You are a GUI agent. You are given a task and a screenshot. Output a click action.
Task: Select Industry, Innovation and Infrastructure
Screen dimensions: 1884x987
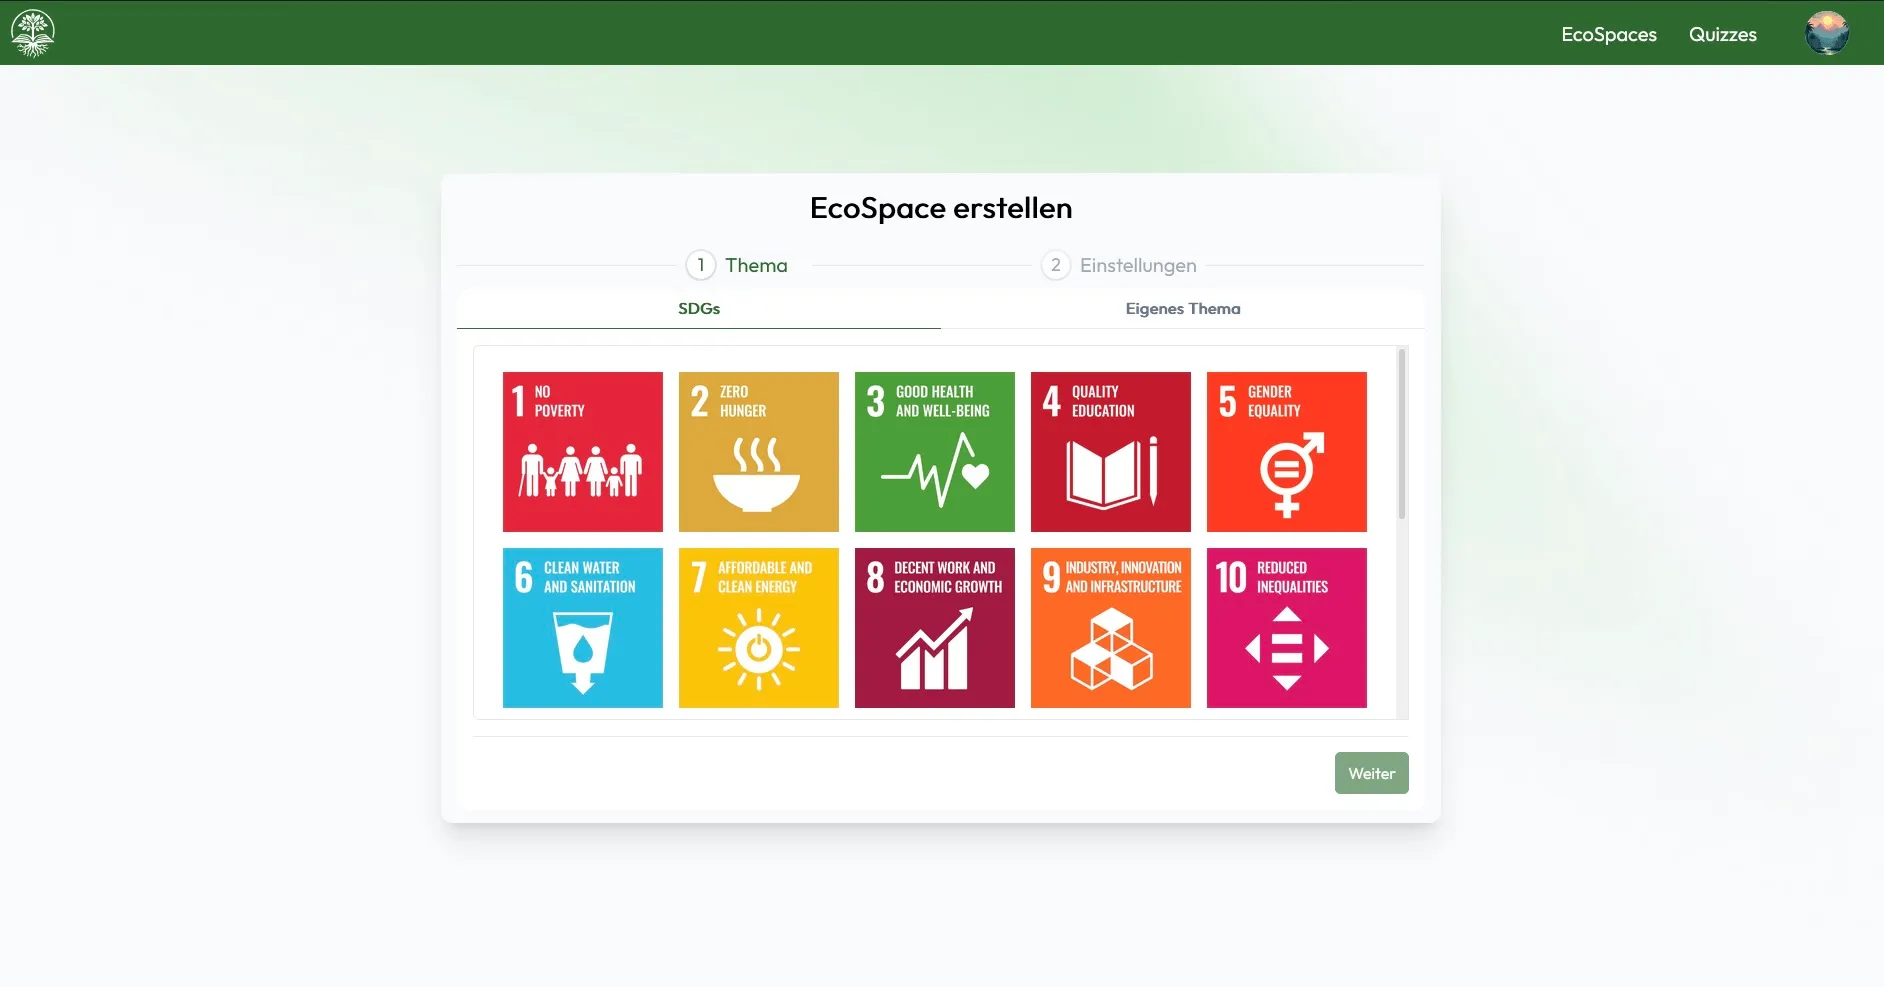(1110, 628)
